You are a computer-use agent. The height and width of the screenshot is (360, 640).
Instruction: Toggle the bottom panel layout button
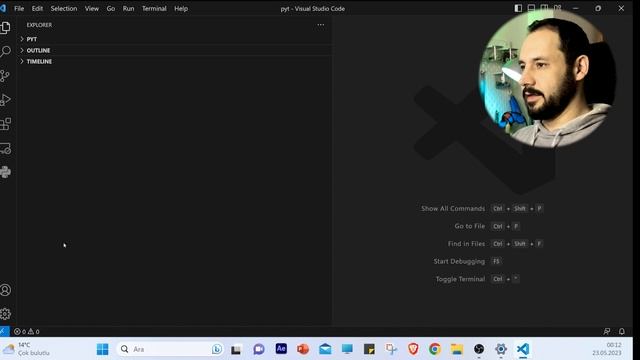(x=531, y=8)
